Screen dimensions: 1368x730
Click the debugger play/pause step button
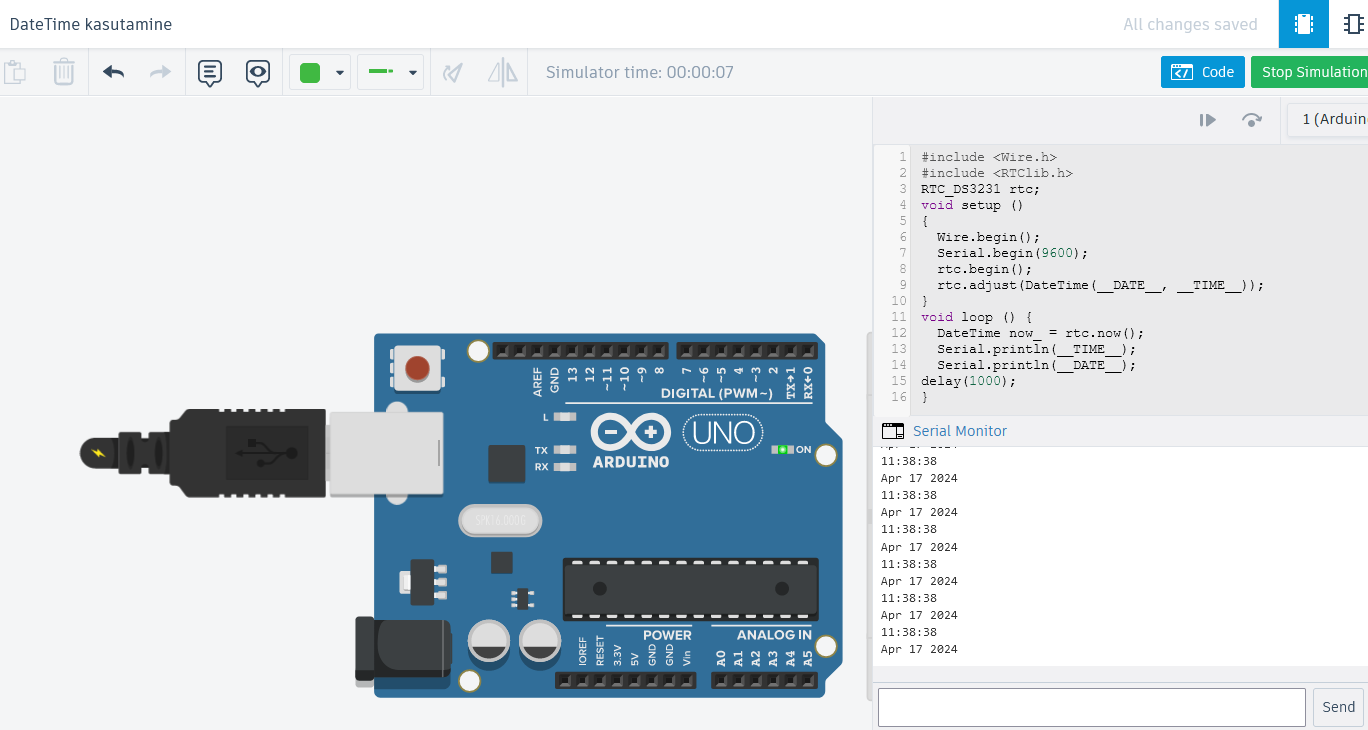pyautogui.click(x=1208, y=120)
